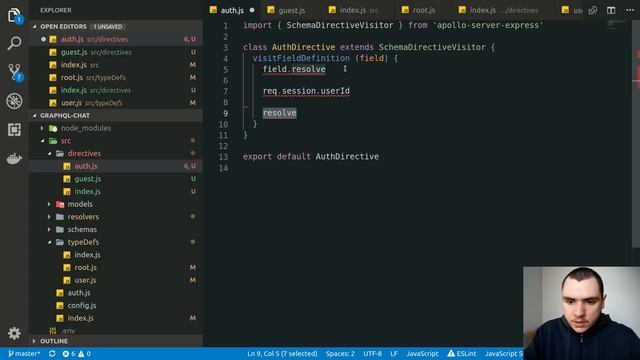Image resolution: width=640 pixels, height=360 pixels.
Task: Select guest.js in directives folder
Action: point(116,179)
